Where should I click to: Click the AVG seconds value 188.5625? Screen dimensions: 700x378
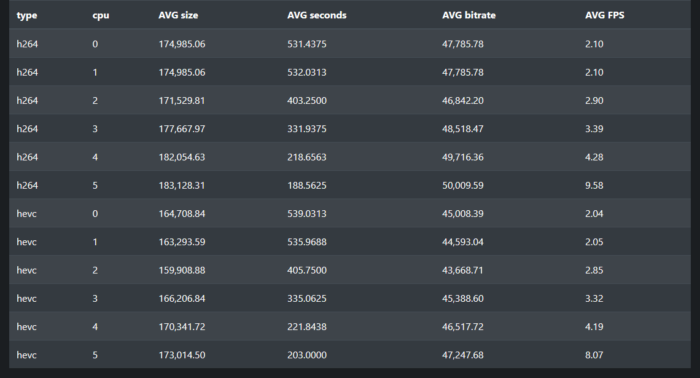[x=307, y=185]
